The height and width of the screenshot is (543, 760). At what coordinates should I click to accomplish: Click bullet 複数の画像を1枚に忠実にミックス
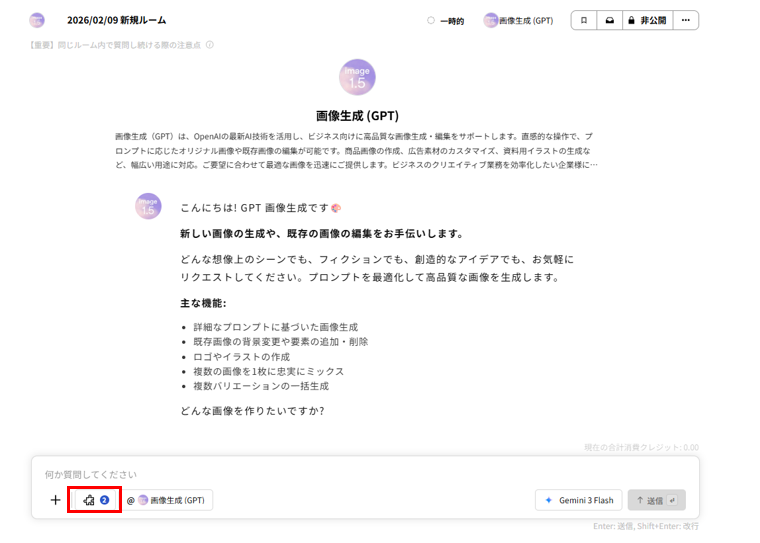click(x=269, y=371)
